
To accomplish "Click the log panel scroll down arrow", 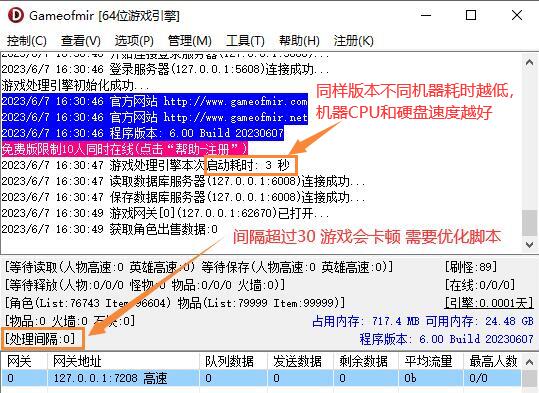I will pyautogui.click(x=530, y=244).
